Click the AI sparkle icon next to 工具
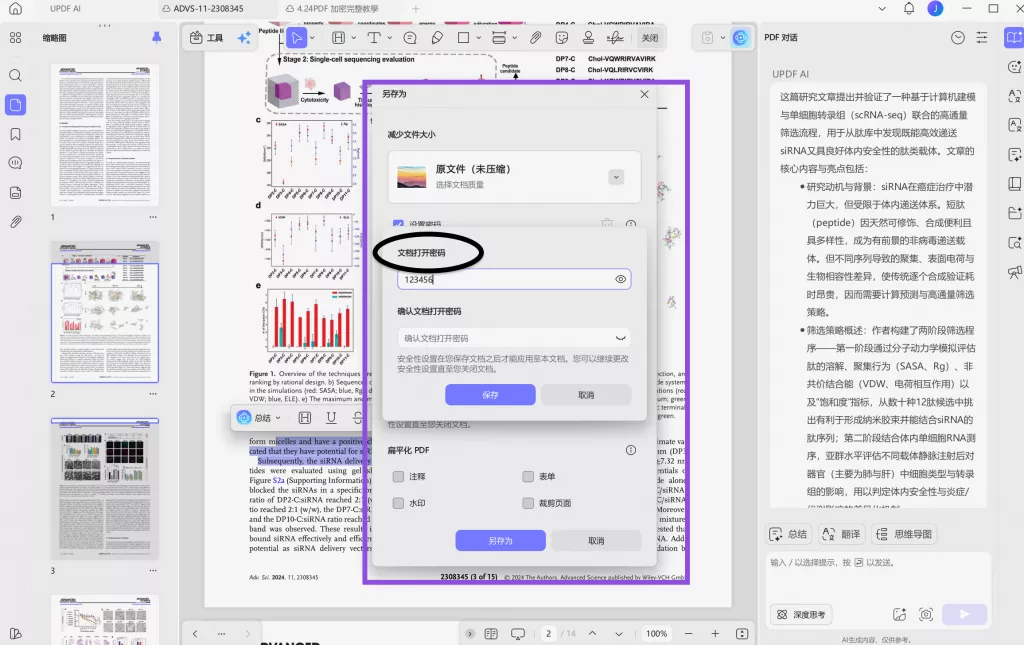Viewport: 1024px width, 645px height. click(x=243, y=38)
